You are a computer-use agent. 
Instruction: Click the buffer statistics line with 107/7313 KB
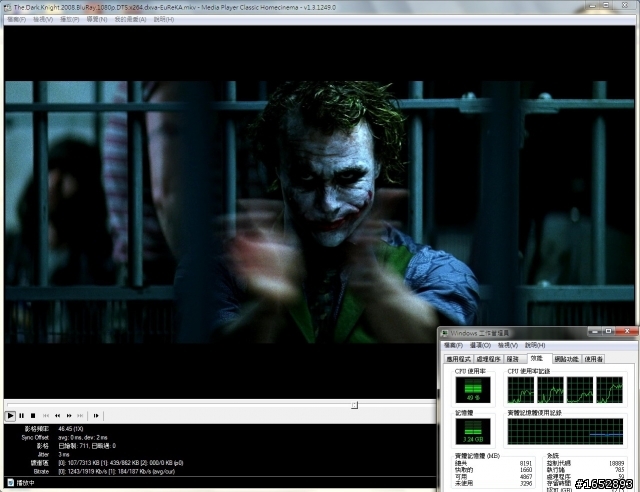tap(107, 463)
